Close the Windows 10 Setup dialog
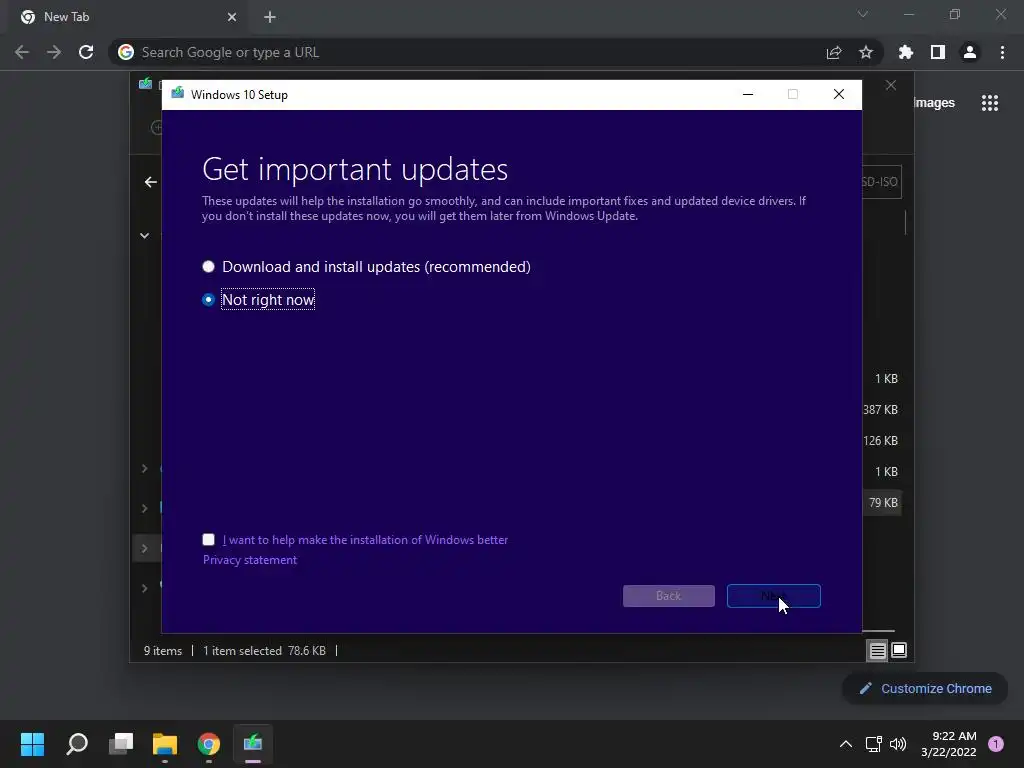 (839, 94)
